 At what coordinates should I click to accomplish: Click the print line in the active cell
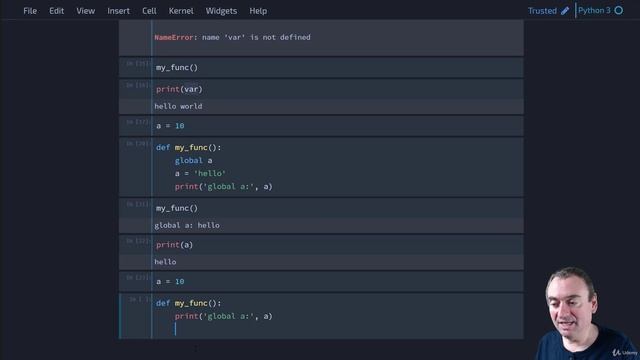(224, 316)
